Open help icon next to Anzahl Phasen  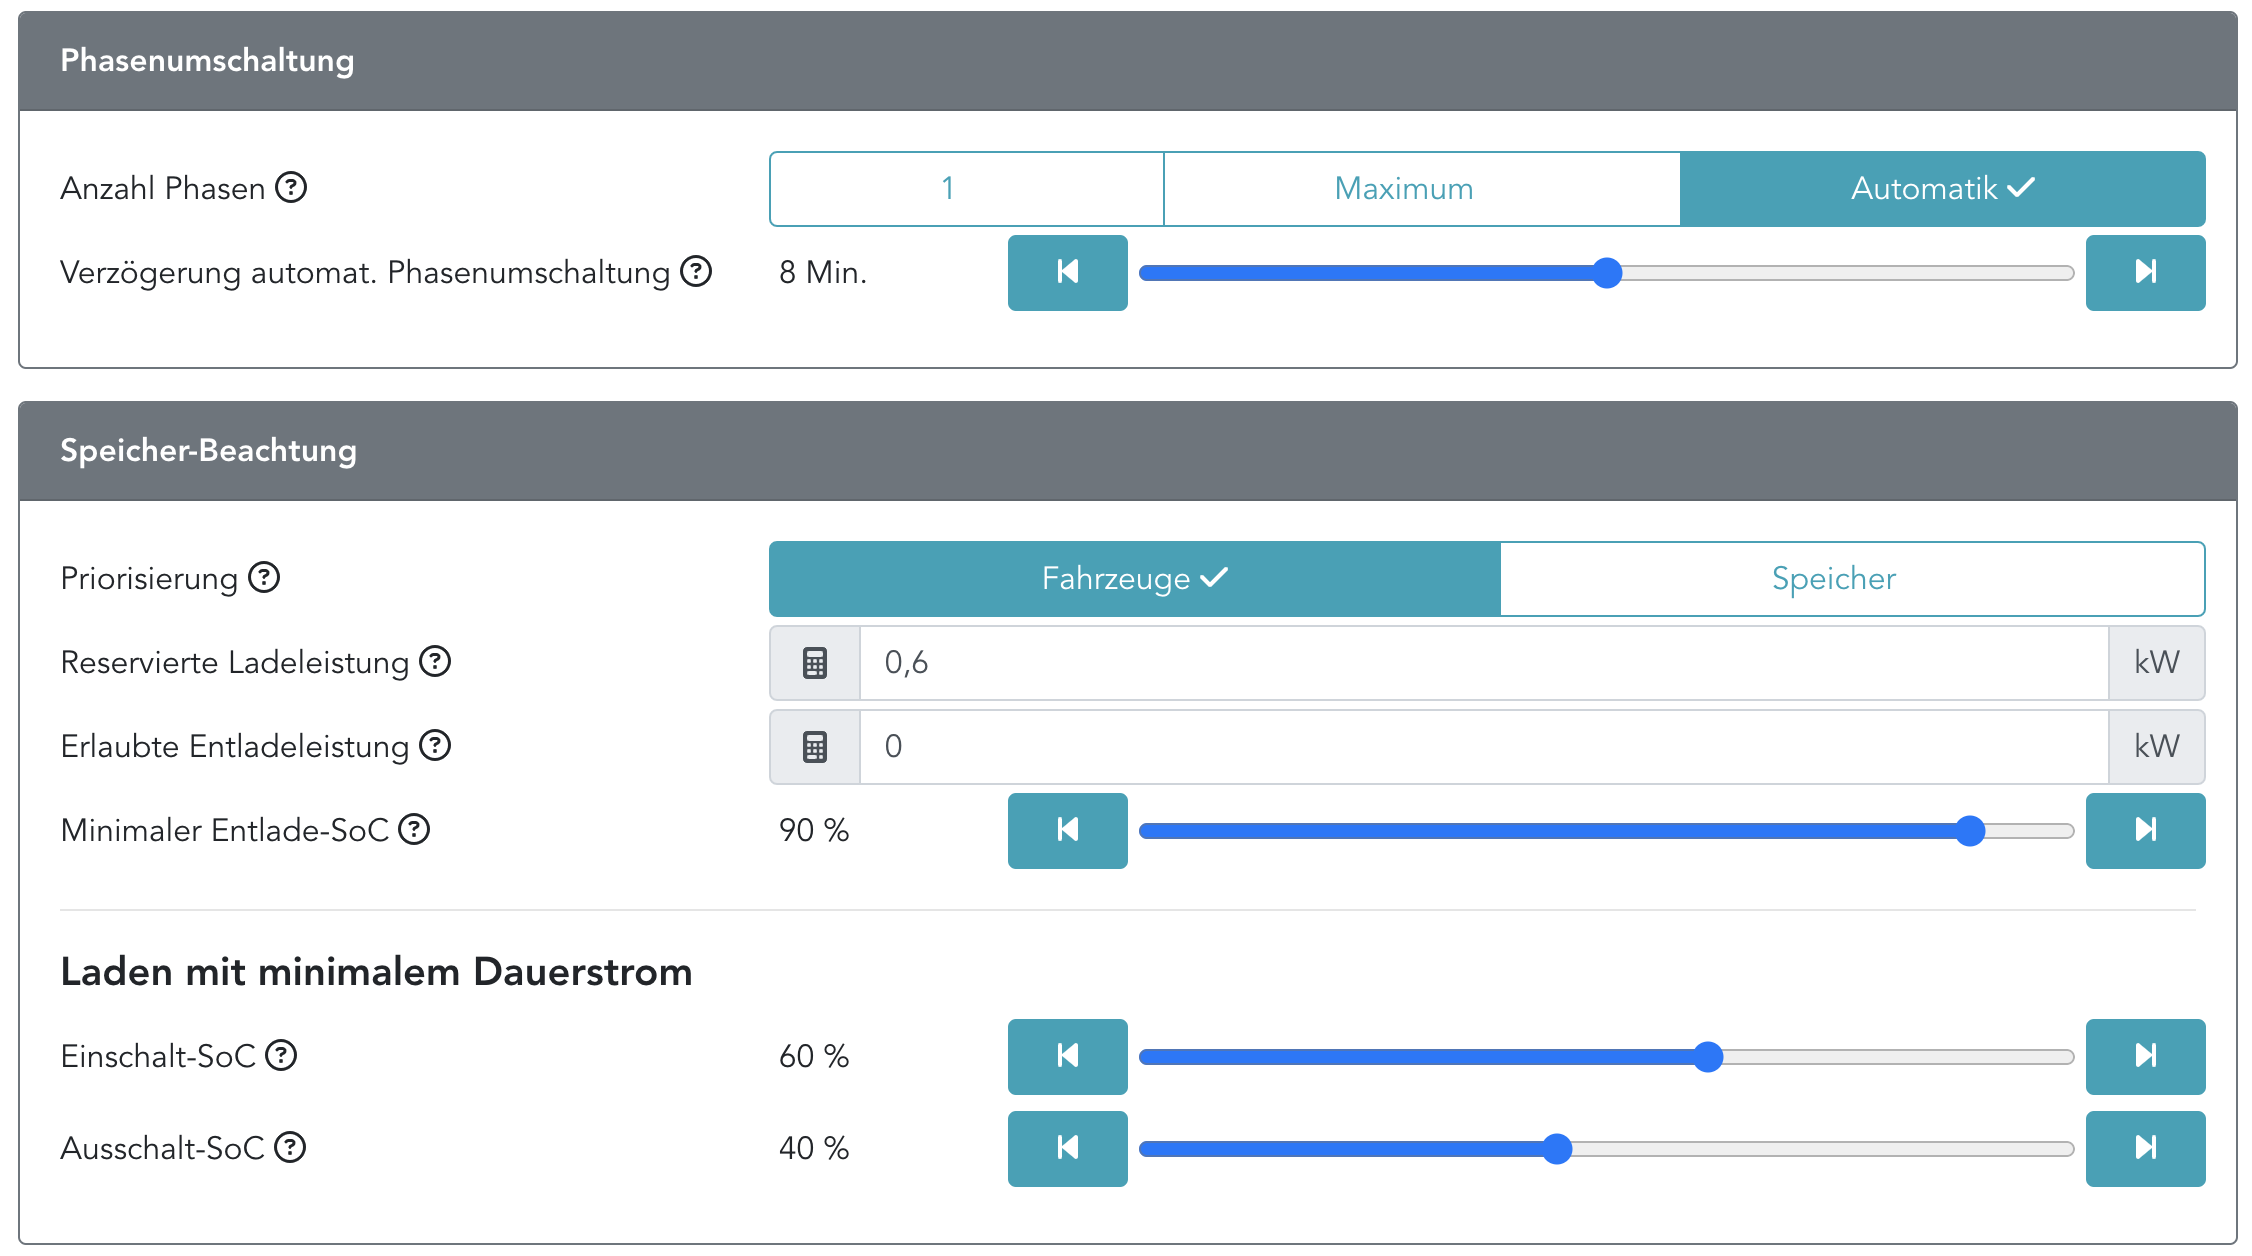click(291, 187)
